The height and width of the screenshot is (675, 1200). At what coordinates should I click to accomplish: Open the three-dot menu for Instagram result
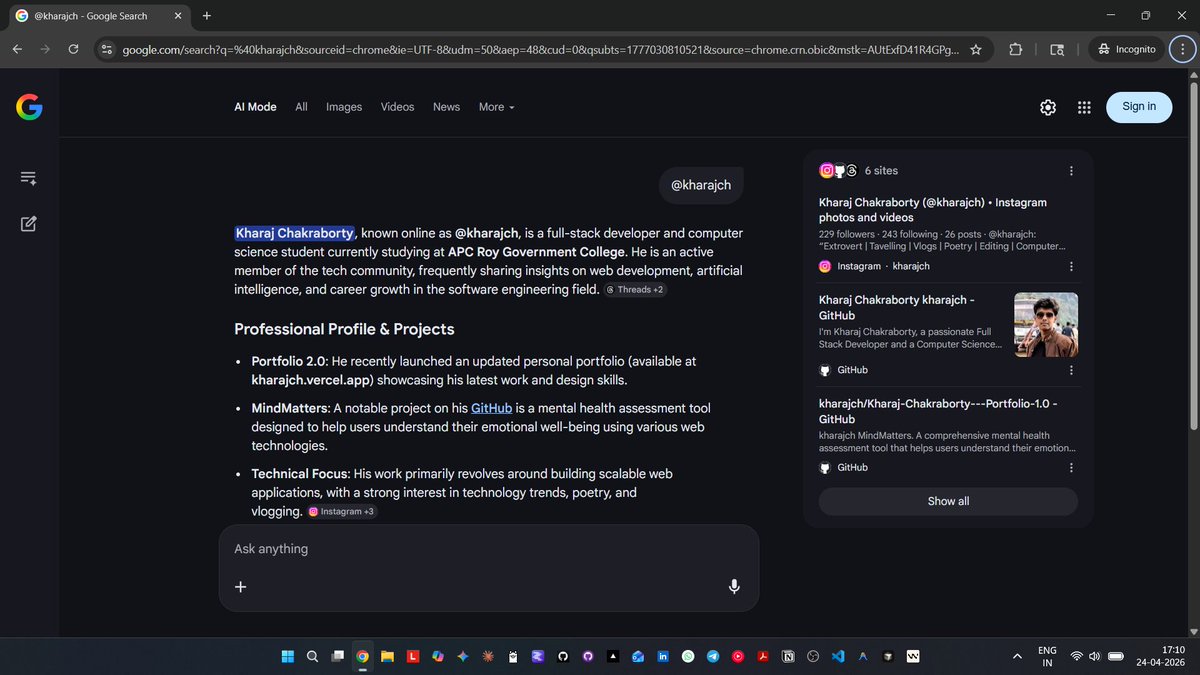1071,266
